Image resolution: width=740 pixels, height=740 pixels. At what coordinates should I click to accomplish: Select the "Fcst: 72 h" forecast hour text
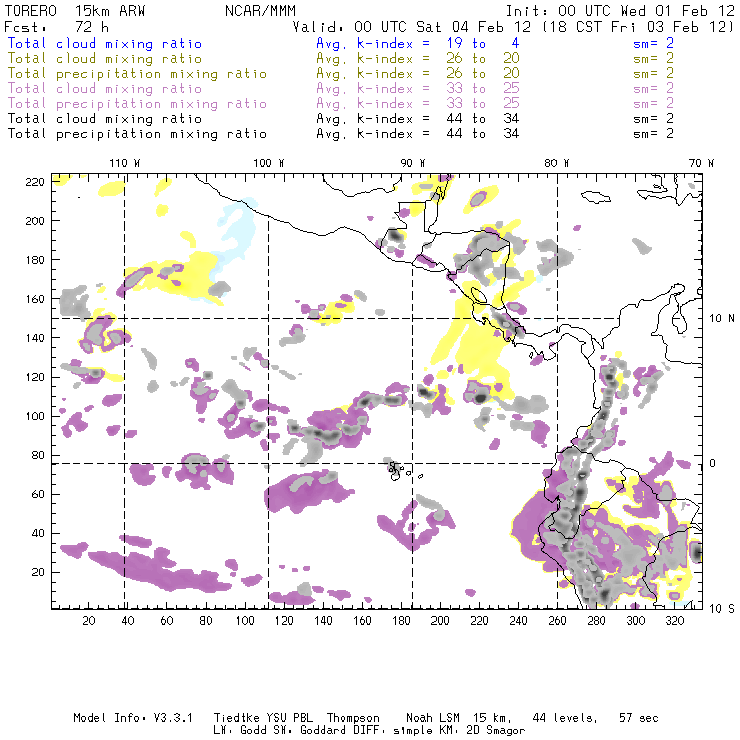[56, 27]
